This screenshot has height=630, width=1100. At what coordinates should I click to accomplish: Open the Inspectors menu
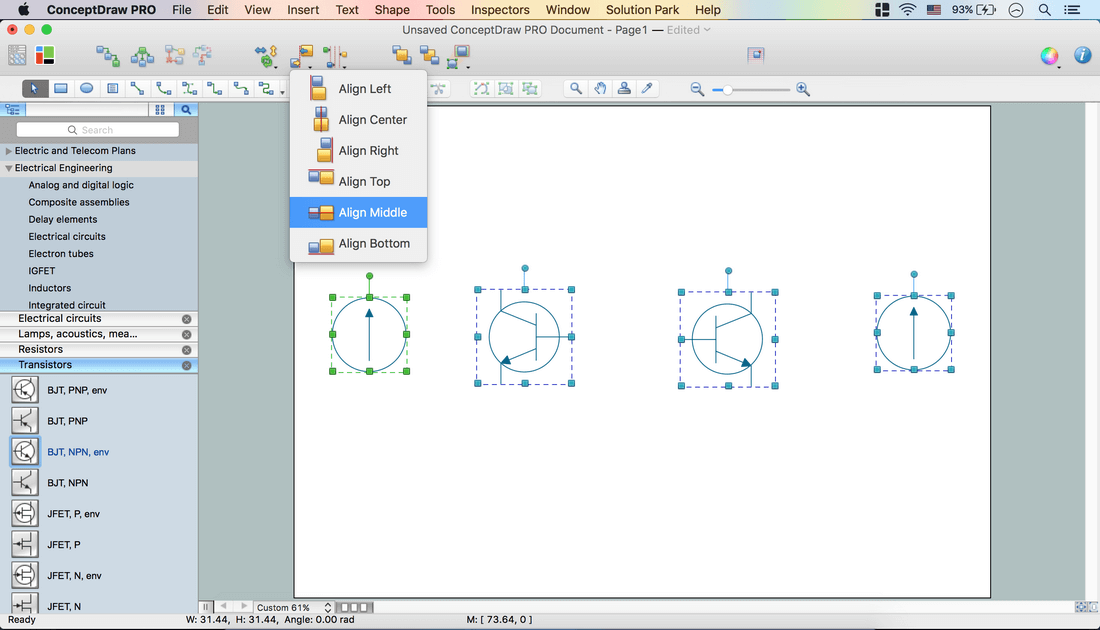pos(500,10)
